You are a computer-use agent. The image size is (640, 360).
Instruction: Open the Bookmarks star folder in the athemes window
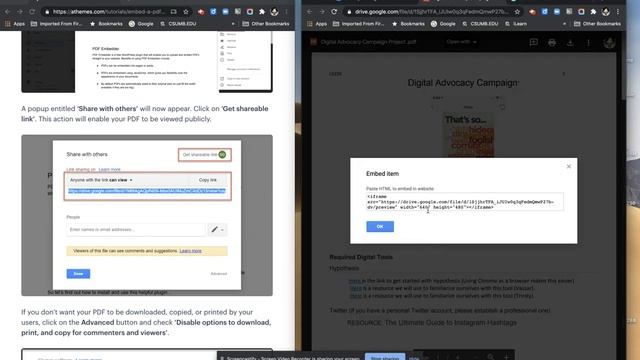[x=106, y=24]
